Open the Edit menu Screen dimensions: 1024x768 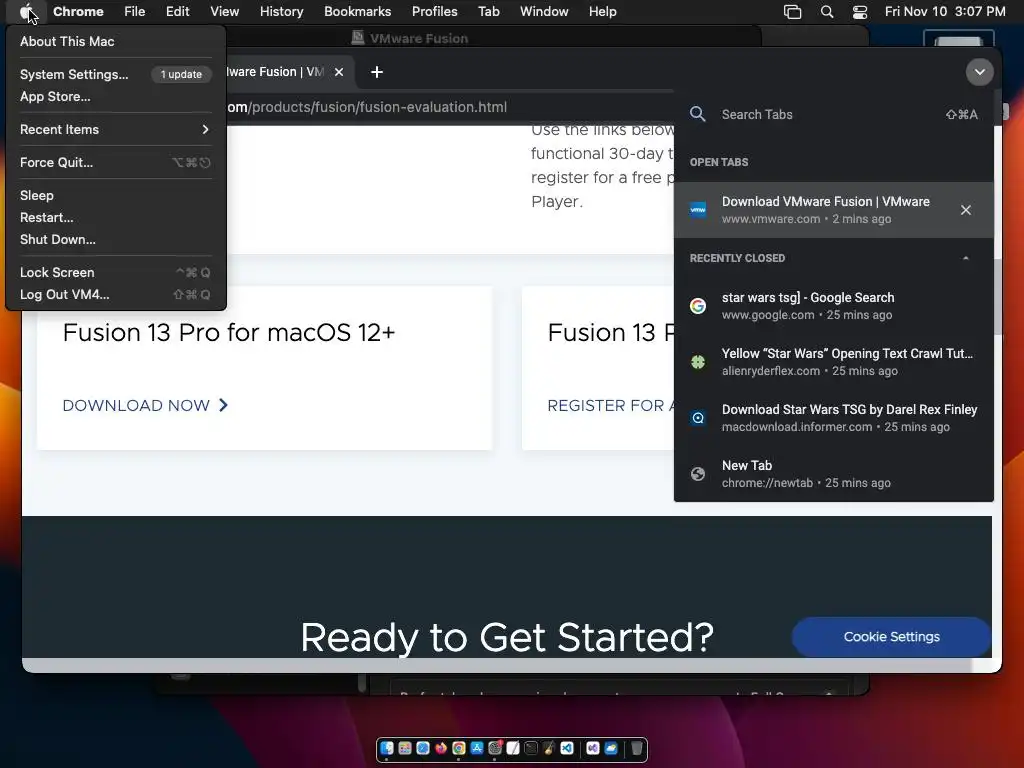tap(177, 11)
